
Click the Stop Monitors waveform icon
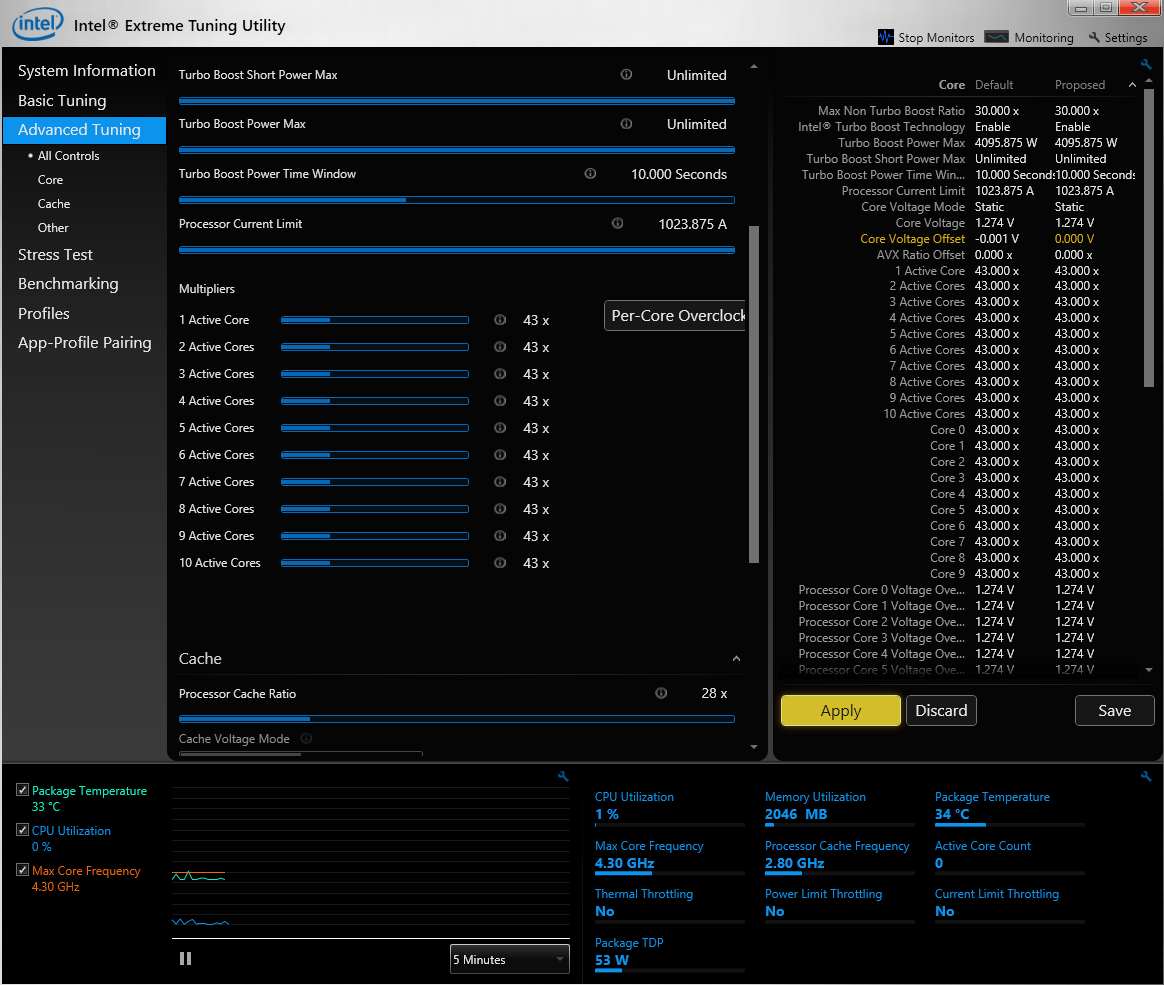[x=885, y=37]
